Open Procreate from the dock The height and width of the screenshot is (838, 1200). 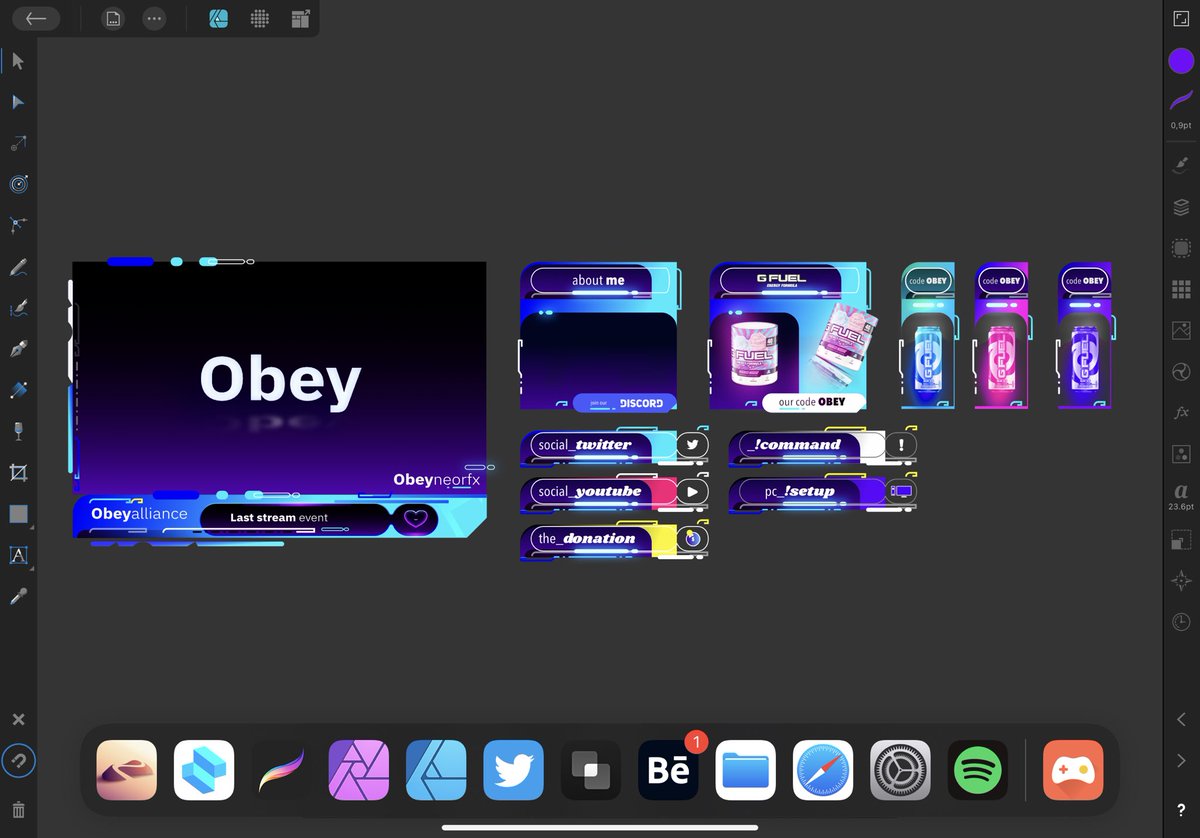(x=281, y=770)
